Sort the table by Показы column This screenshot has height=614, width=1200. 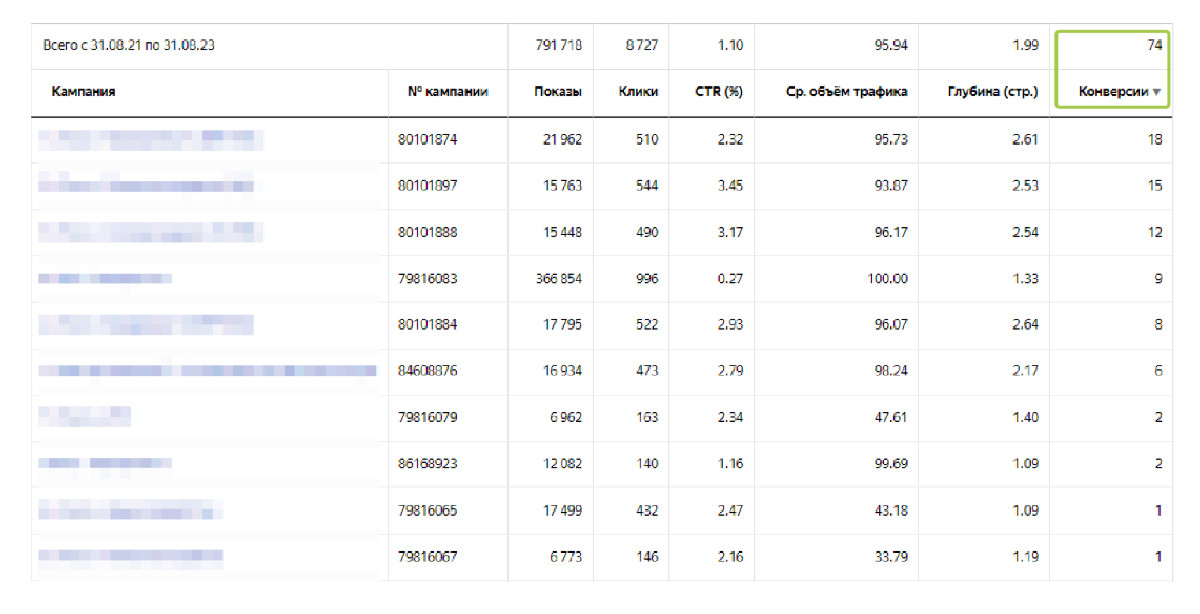coord(559,92)
